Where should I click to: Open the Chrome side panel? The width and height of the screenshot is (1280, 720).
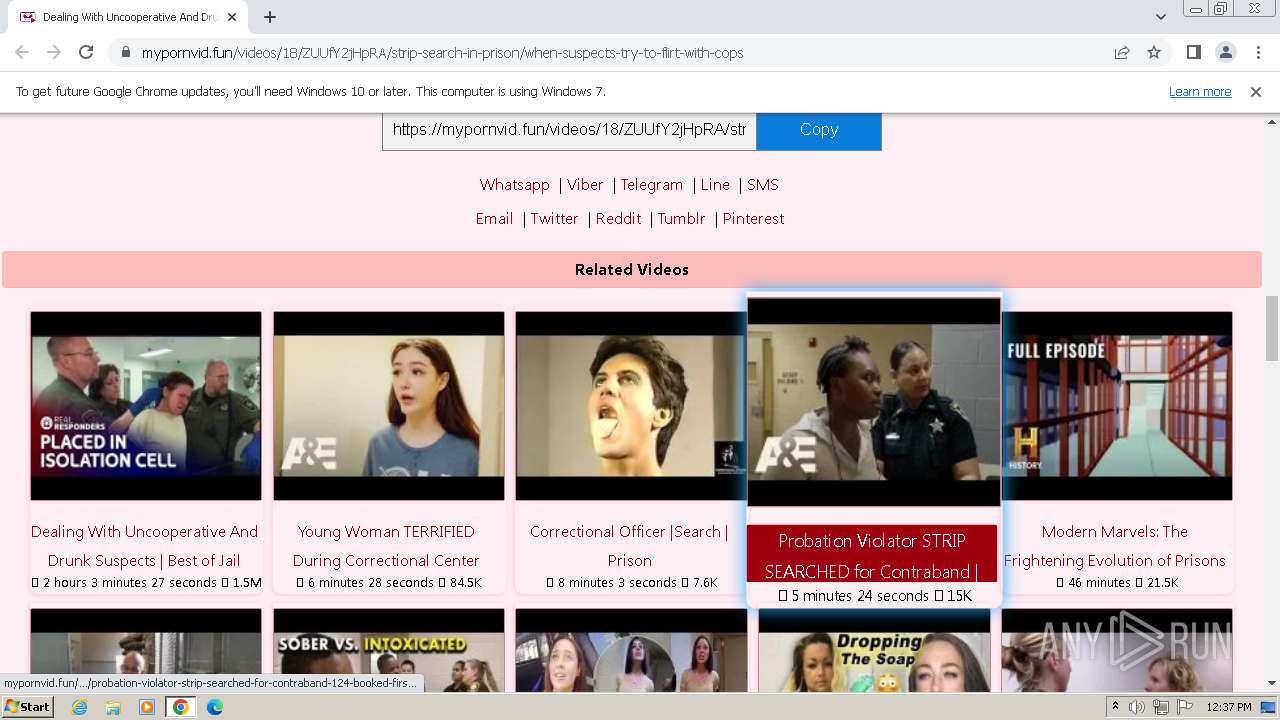click(x=1193, y=53)
